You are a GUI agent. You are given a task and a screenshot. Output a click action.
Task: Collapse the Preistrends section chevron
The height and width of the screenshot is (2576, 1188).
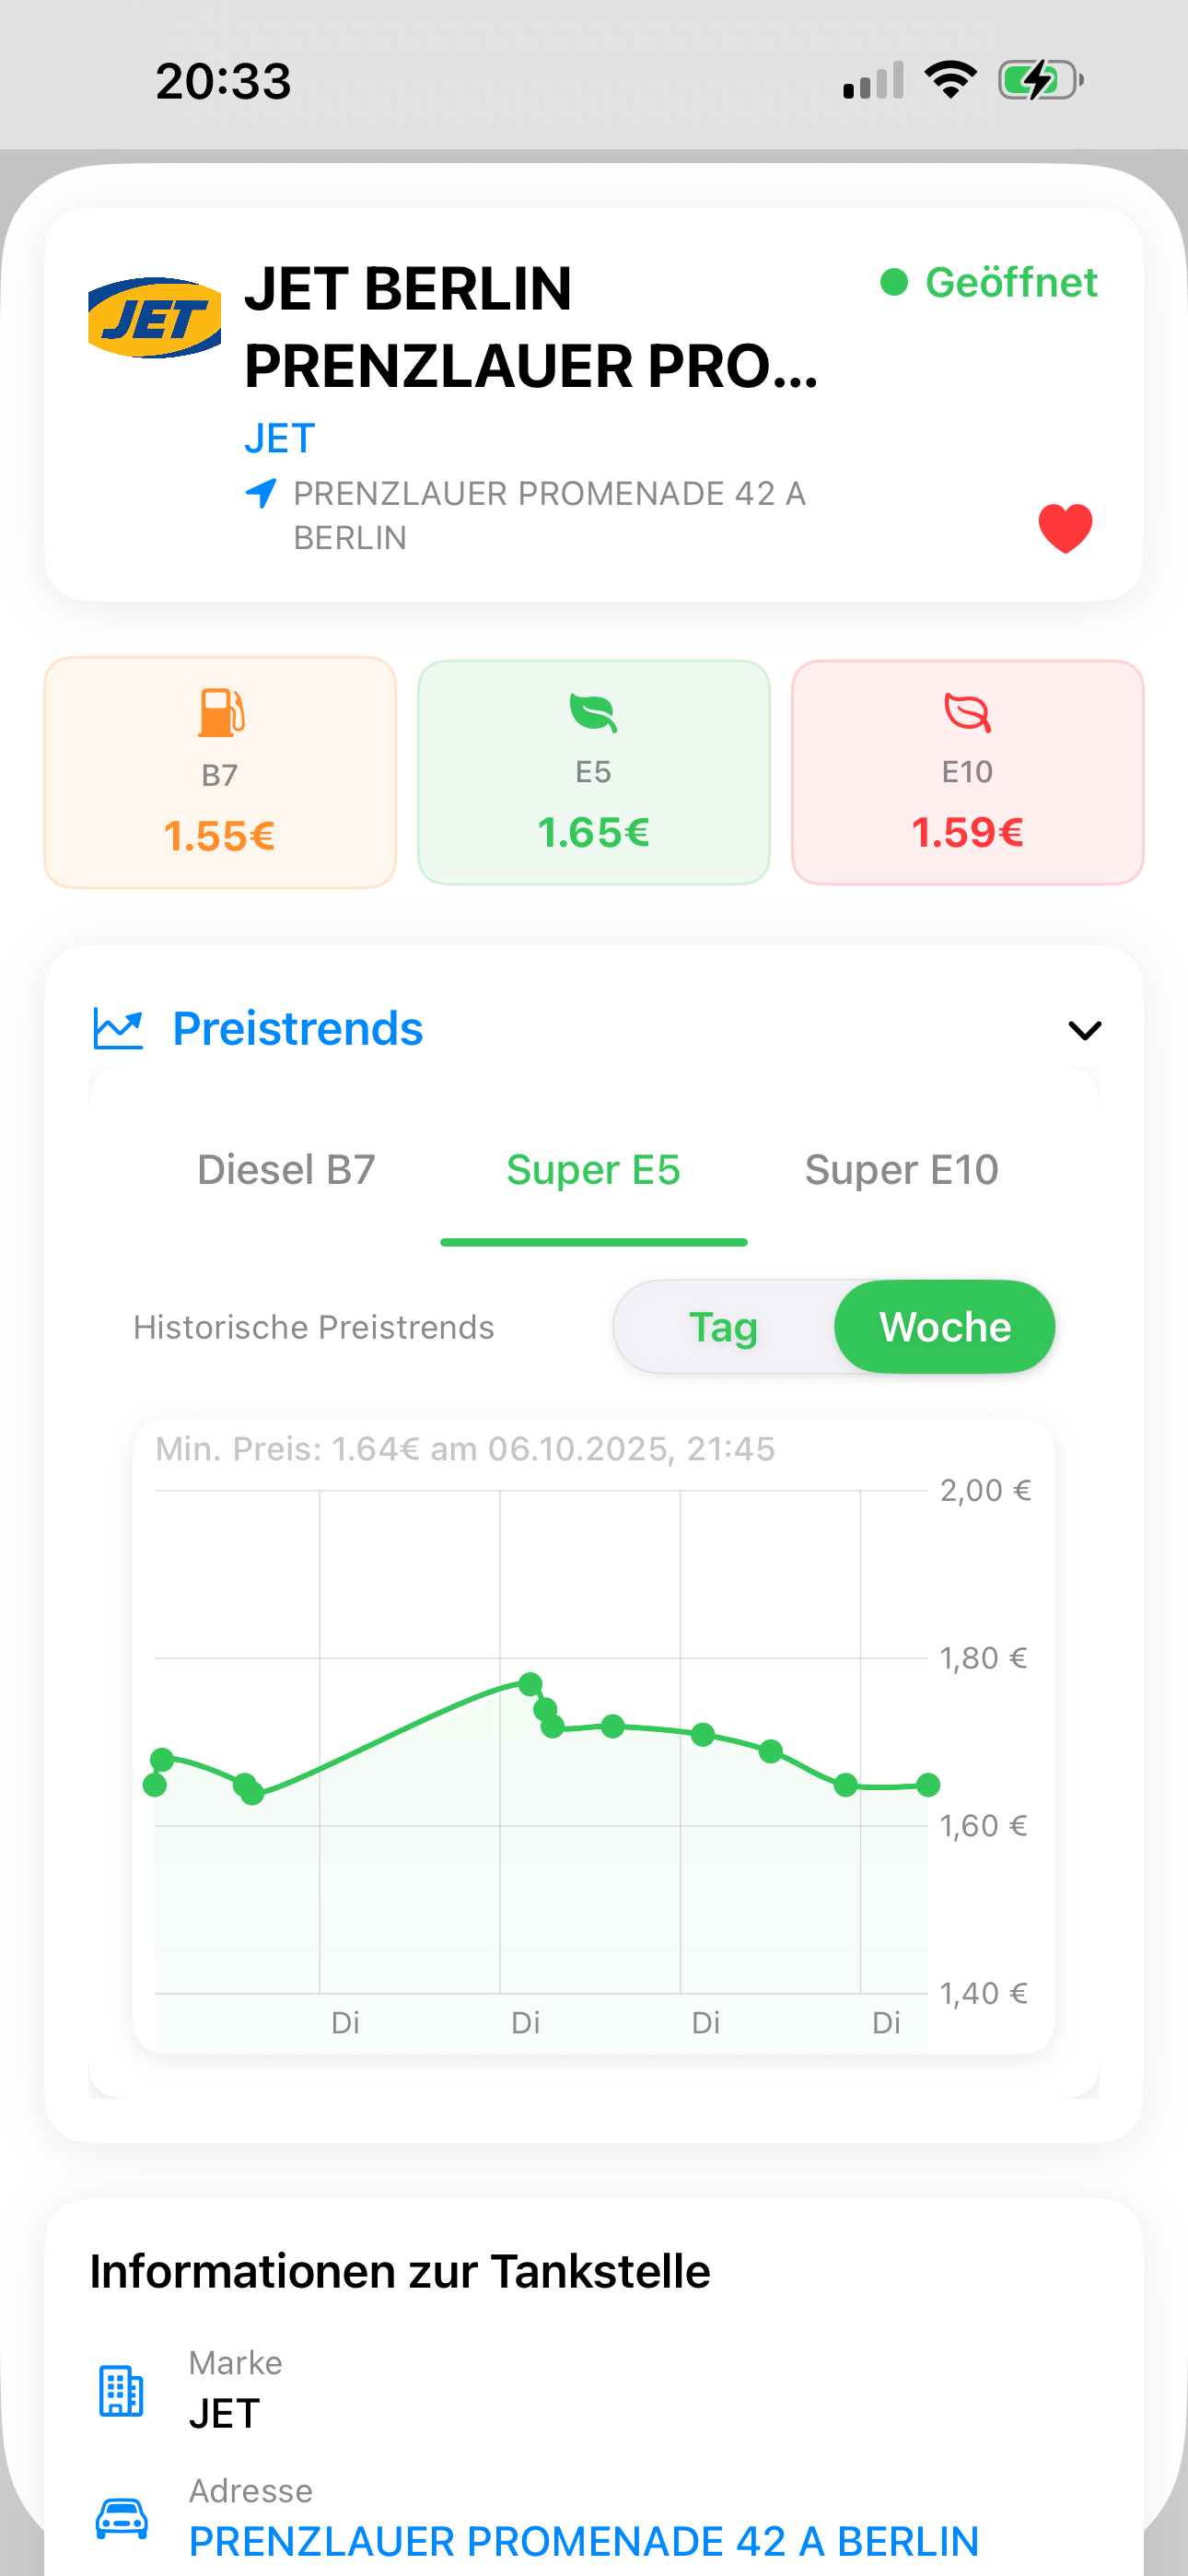(x=1084, y=1030)
